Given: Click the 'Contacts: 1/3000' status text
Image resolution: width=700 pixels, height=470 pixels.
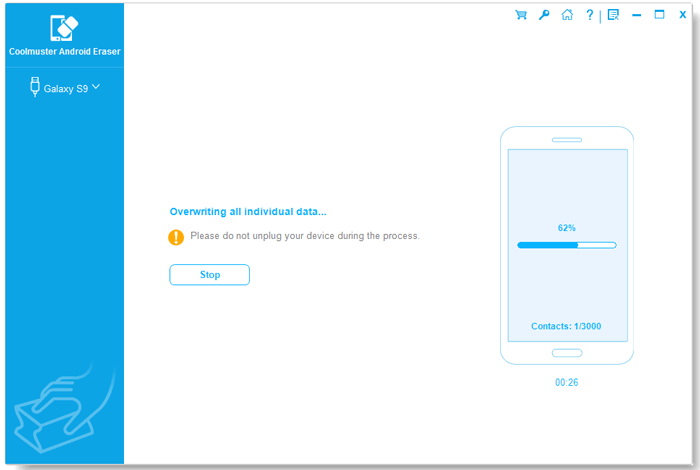Looking at the screenshot, I should (566, 326).
